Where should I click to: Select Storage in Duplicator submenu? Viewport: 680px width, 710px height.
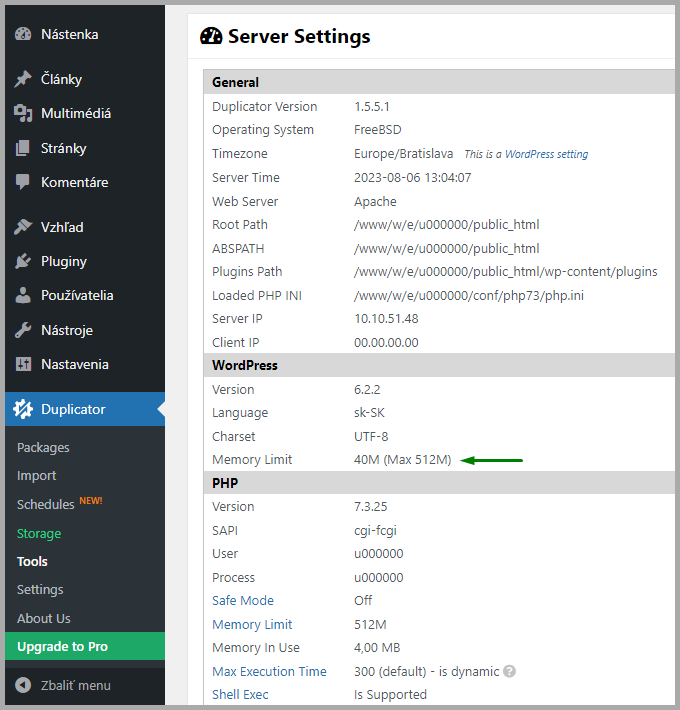pos(39,534)
